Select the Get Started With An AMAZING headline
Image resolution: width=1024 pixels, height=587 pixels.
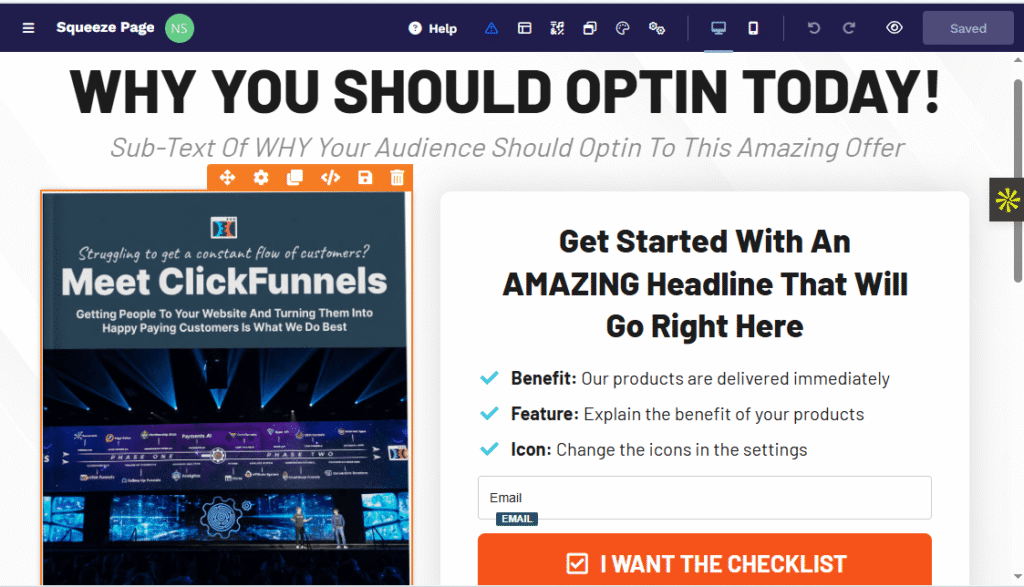(x=705, y=284)
